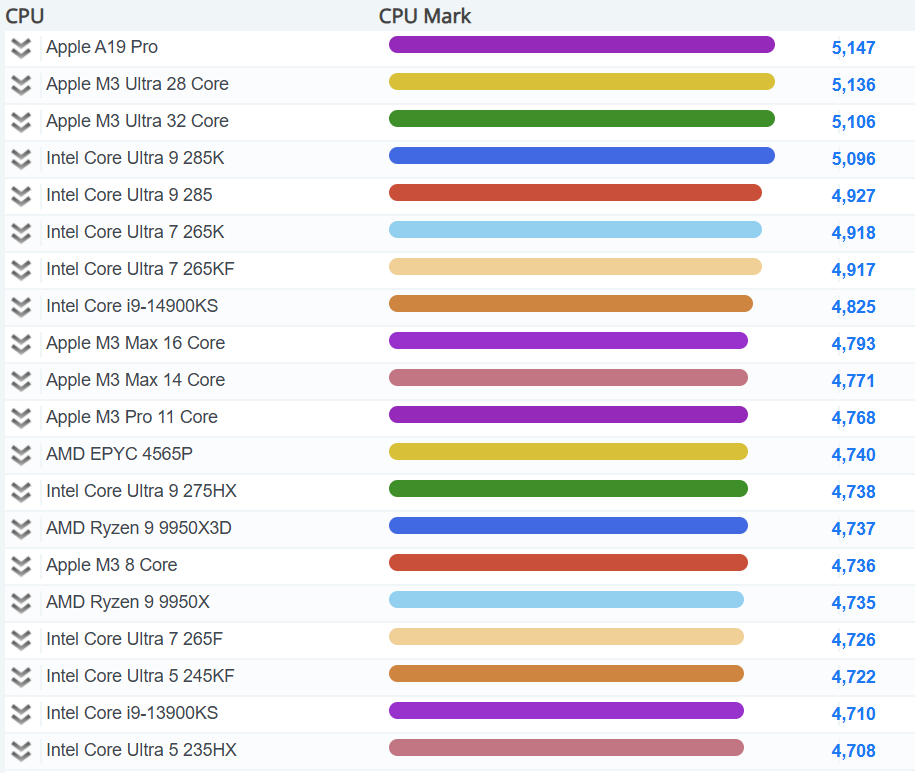Click the AMD Ryzen 9 9950X name
Viewport: 915px width, 773px height.
click(x=127, y=602)
